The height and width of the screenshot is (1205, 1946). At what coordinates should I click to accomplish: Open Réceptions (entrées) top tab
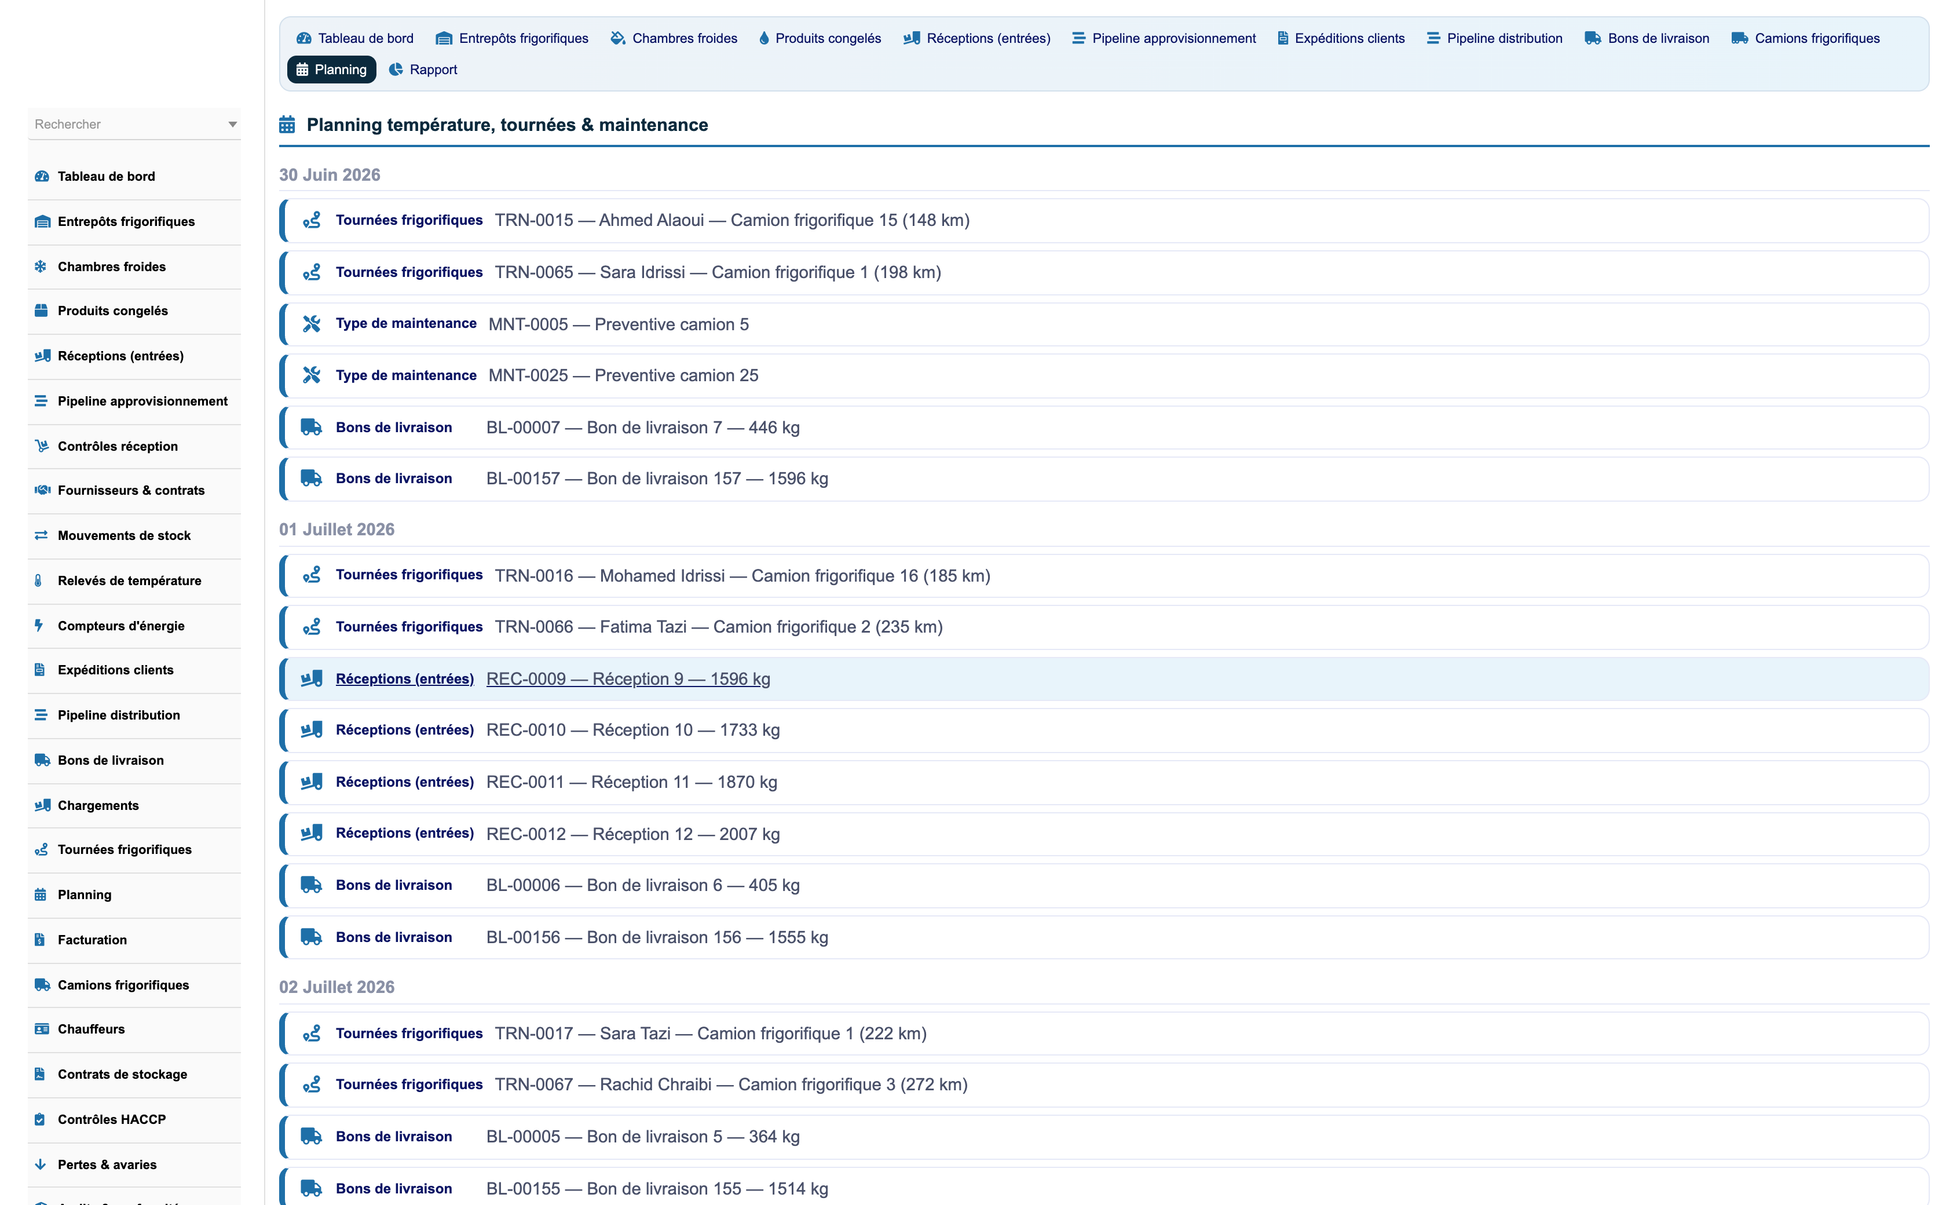tap(977, 38)
